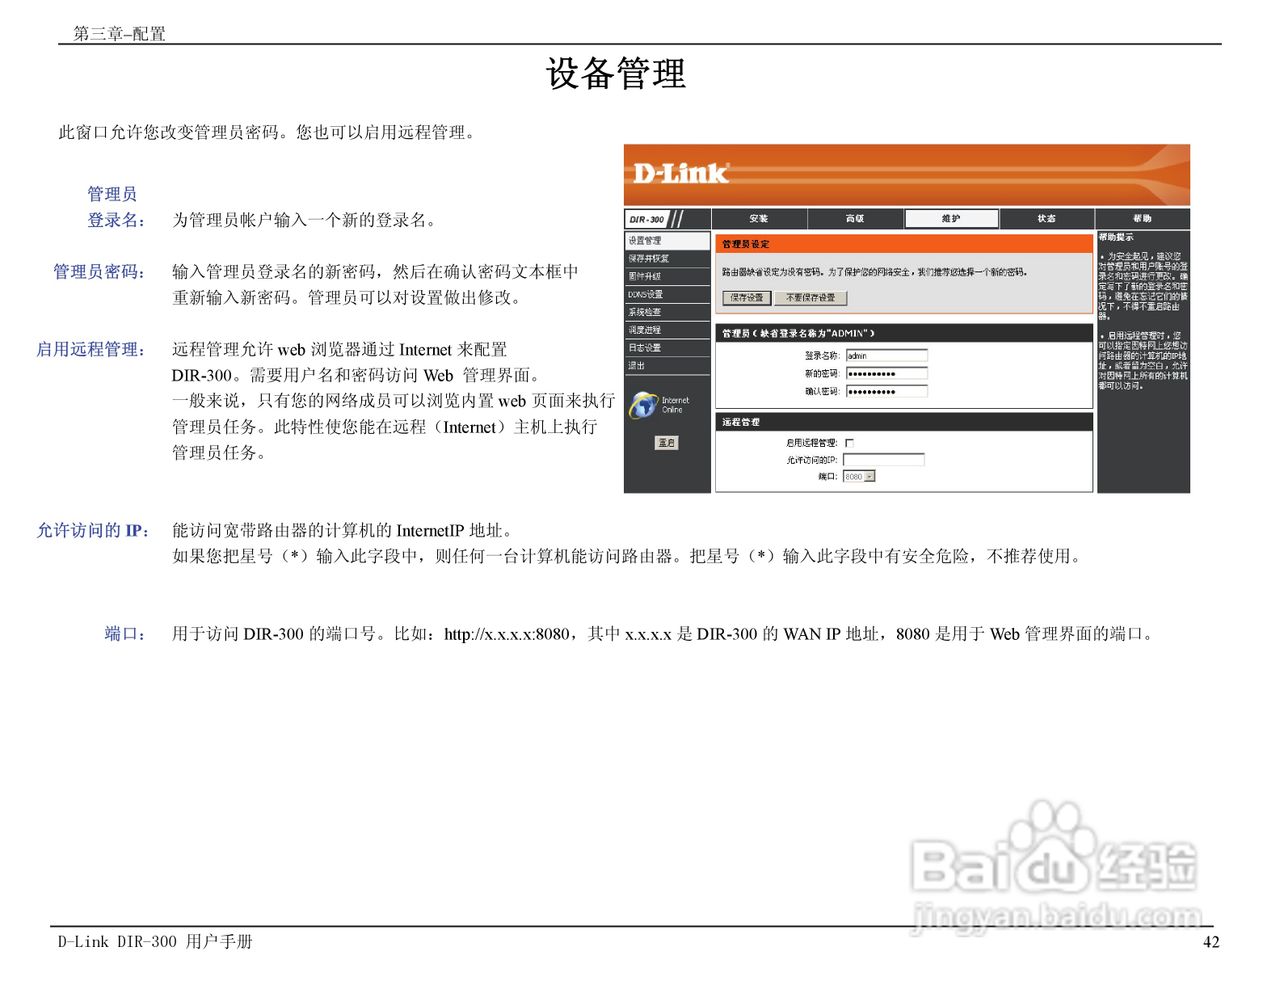
Task: Click the Internet Online globe icon
Action: point(643,405)
